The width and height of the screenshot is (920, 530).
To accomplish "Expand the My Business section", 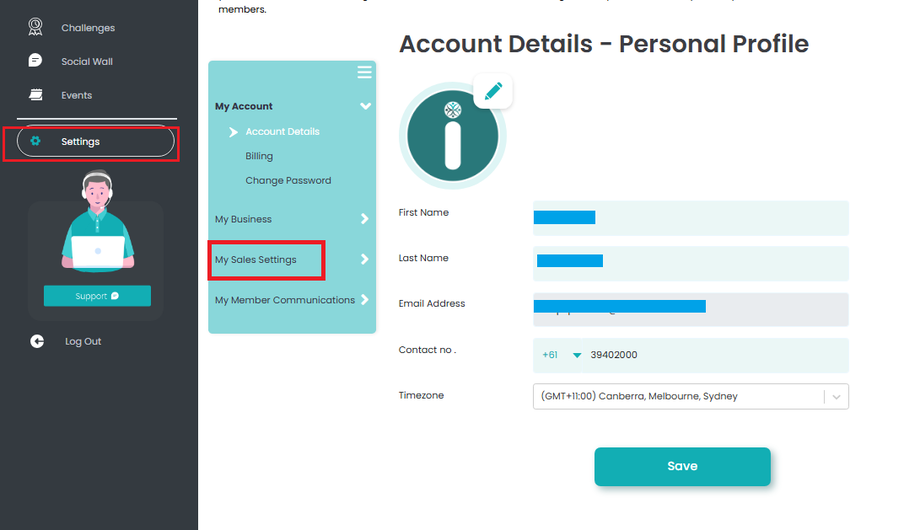I will (x=365, y=219).
